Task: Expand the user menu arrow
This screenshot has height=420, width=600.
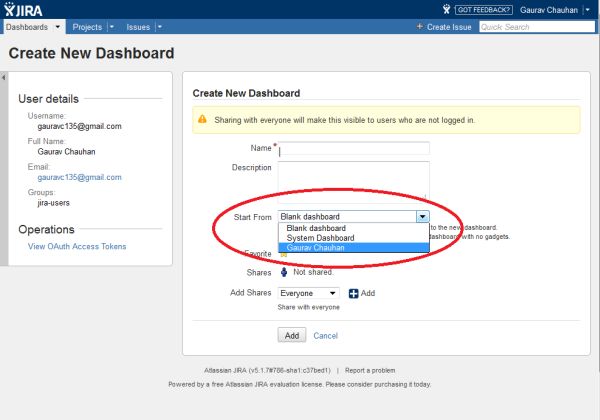Action: 588,10
